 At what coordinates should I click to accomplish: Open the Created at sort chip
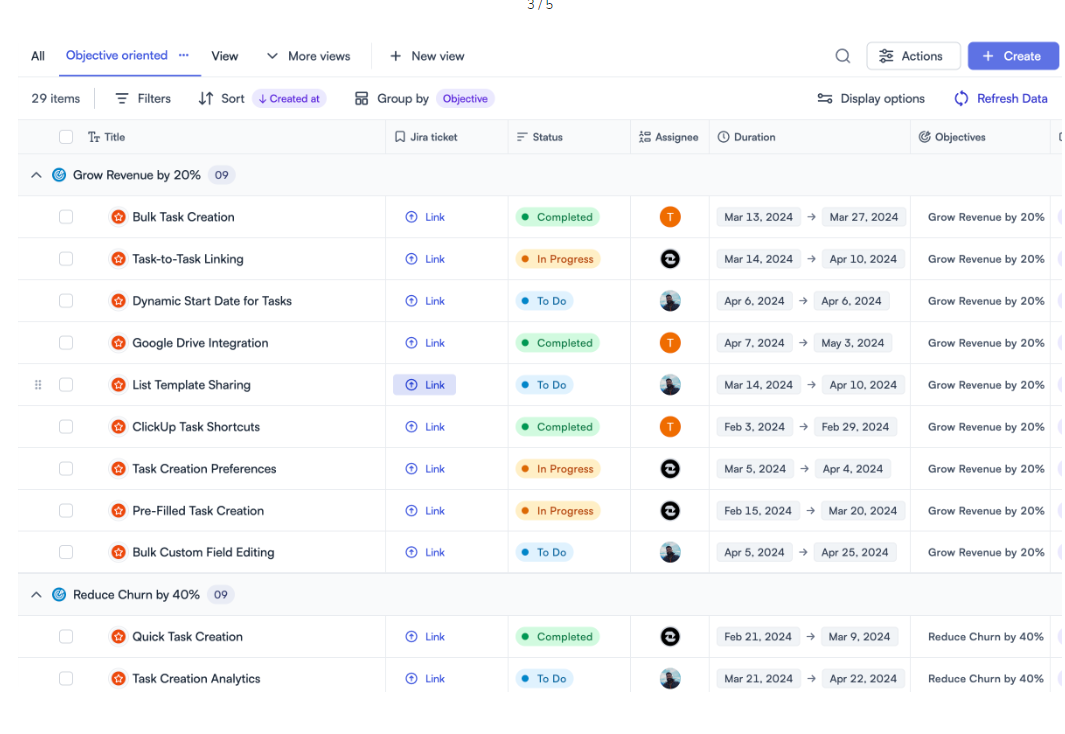(289, 98)
